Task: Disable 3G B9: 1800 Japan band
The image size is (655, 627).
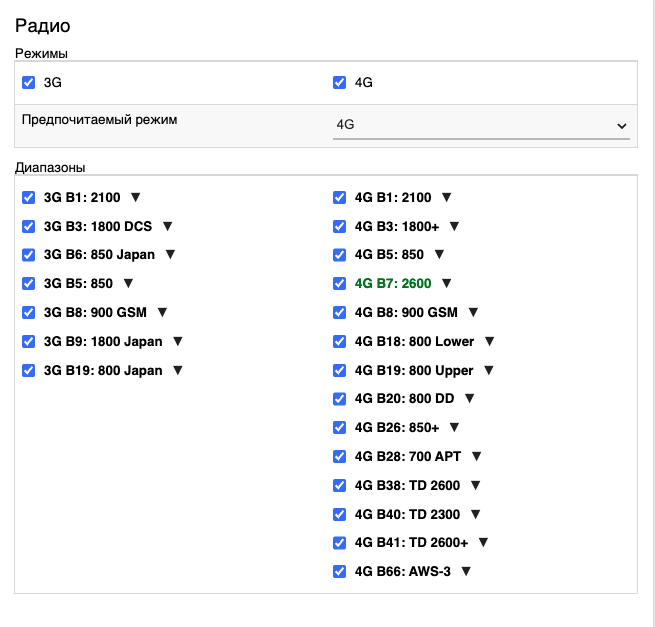Action: coord(29,341)
